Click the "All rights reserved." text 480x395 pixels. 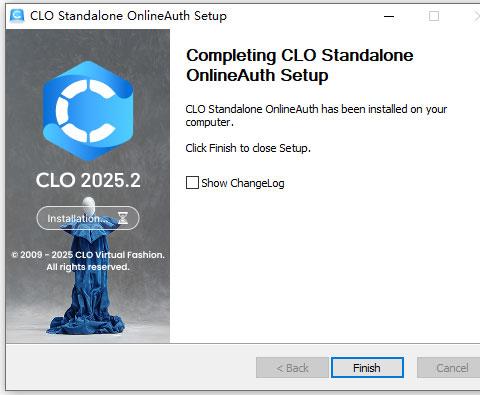(88, 267)
